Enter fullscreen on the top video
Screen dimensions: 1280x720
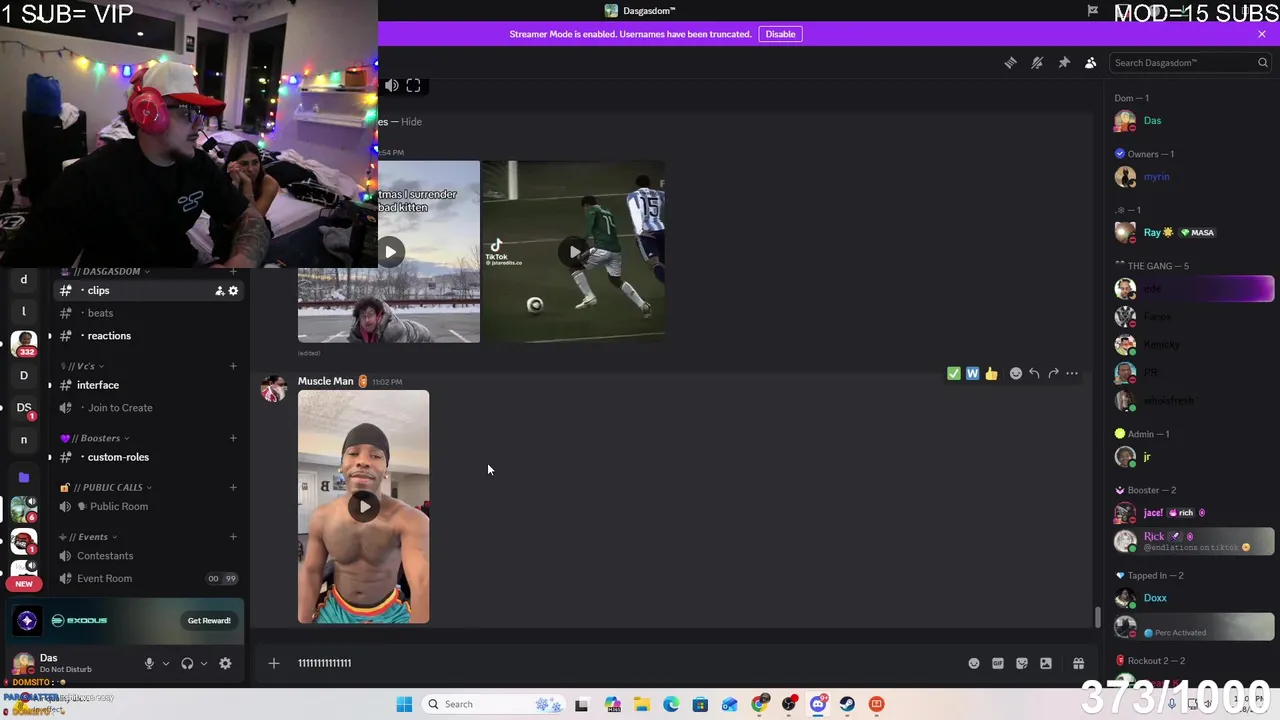click(x=413, y=86)
